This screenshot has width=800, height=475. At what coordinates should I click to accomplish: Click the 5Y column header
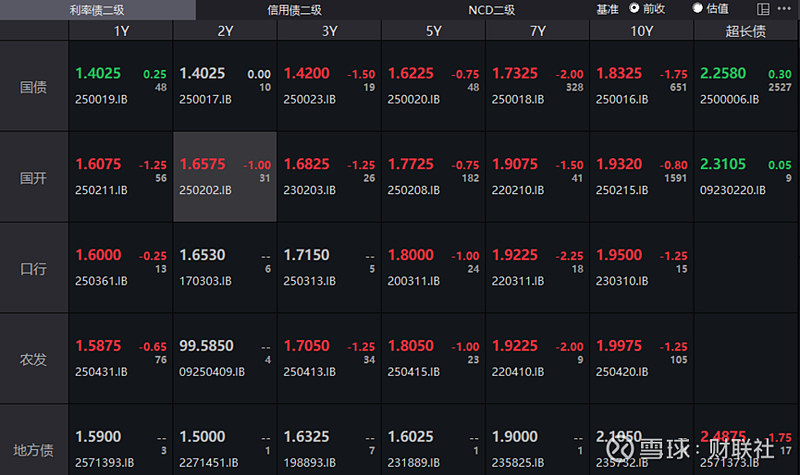(433, 31)
